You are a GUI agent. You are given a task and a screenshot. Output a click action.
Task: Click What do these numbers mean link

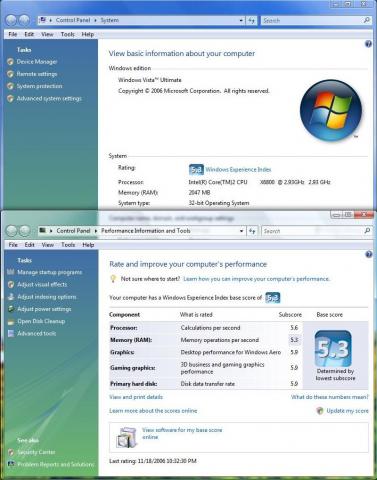(330, 397)
